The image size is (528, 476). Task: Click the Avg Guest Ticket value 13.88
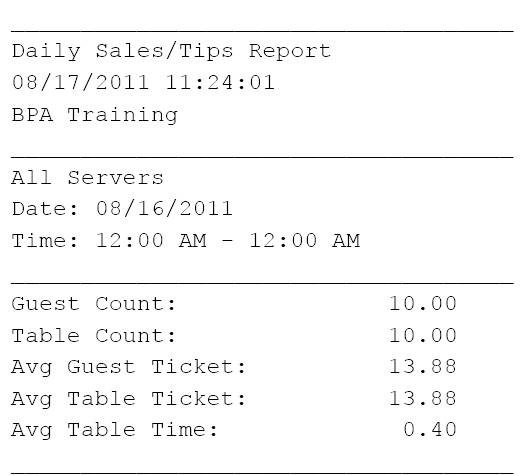click(x=423, y=367)
